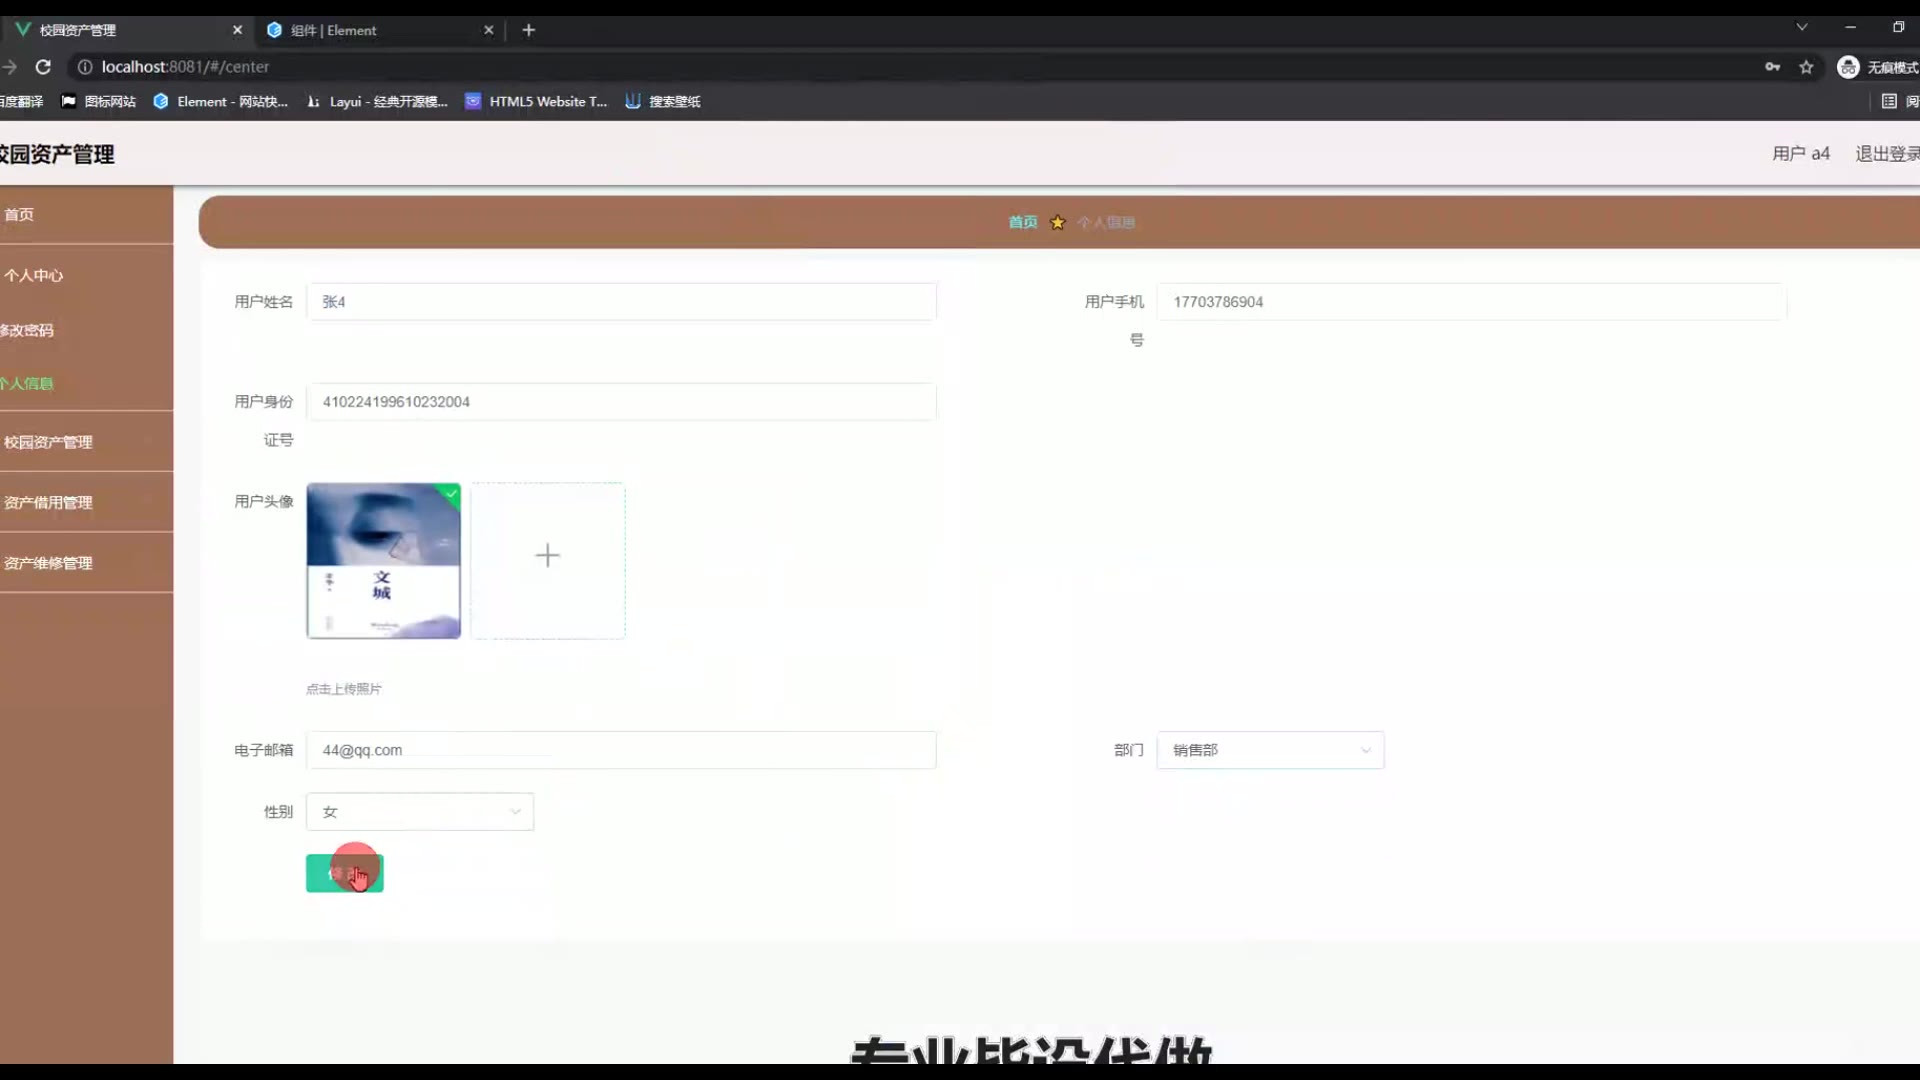The width and height of the screenshot is (1920, 1080).
Task: Click the browser reload icon
Action: click(x=43, y=67)
